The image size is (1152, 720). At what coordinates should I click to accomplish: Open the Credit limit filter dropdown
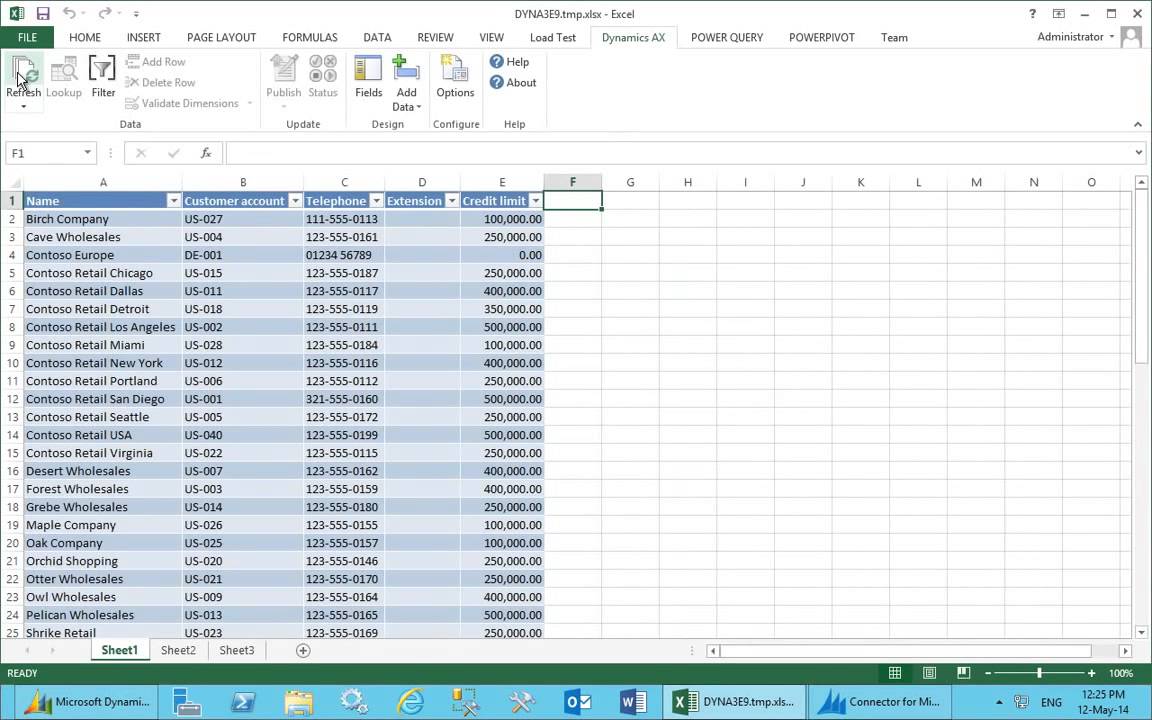coord(535,201)
